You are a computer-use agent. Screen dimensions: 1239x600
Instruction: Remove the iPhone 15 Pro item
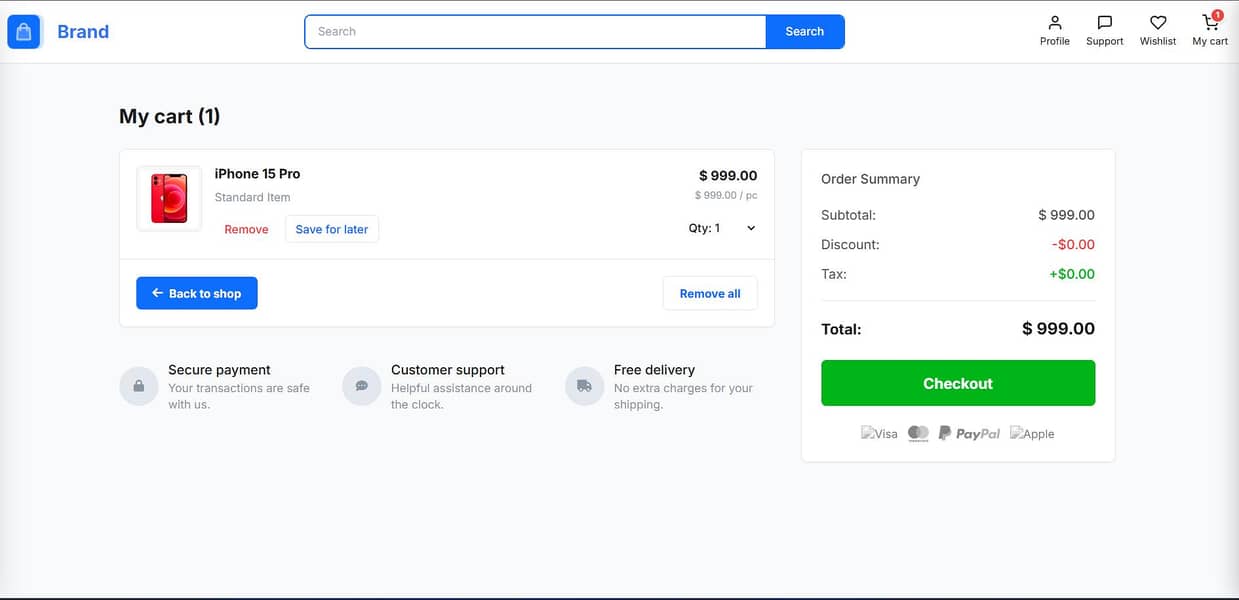tap(246, 229)
